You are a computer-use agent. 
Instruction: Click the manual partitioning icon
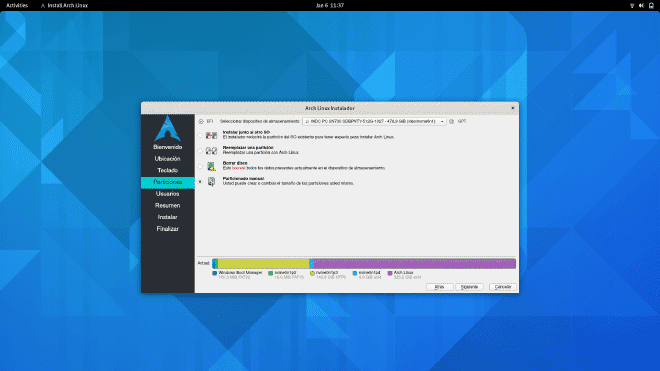[211, 181]
